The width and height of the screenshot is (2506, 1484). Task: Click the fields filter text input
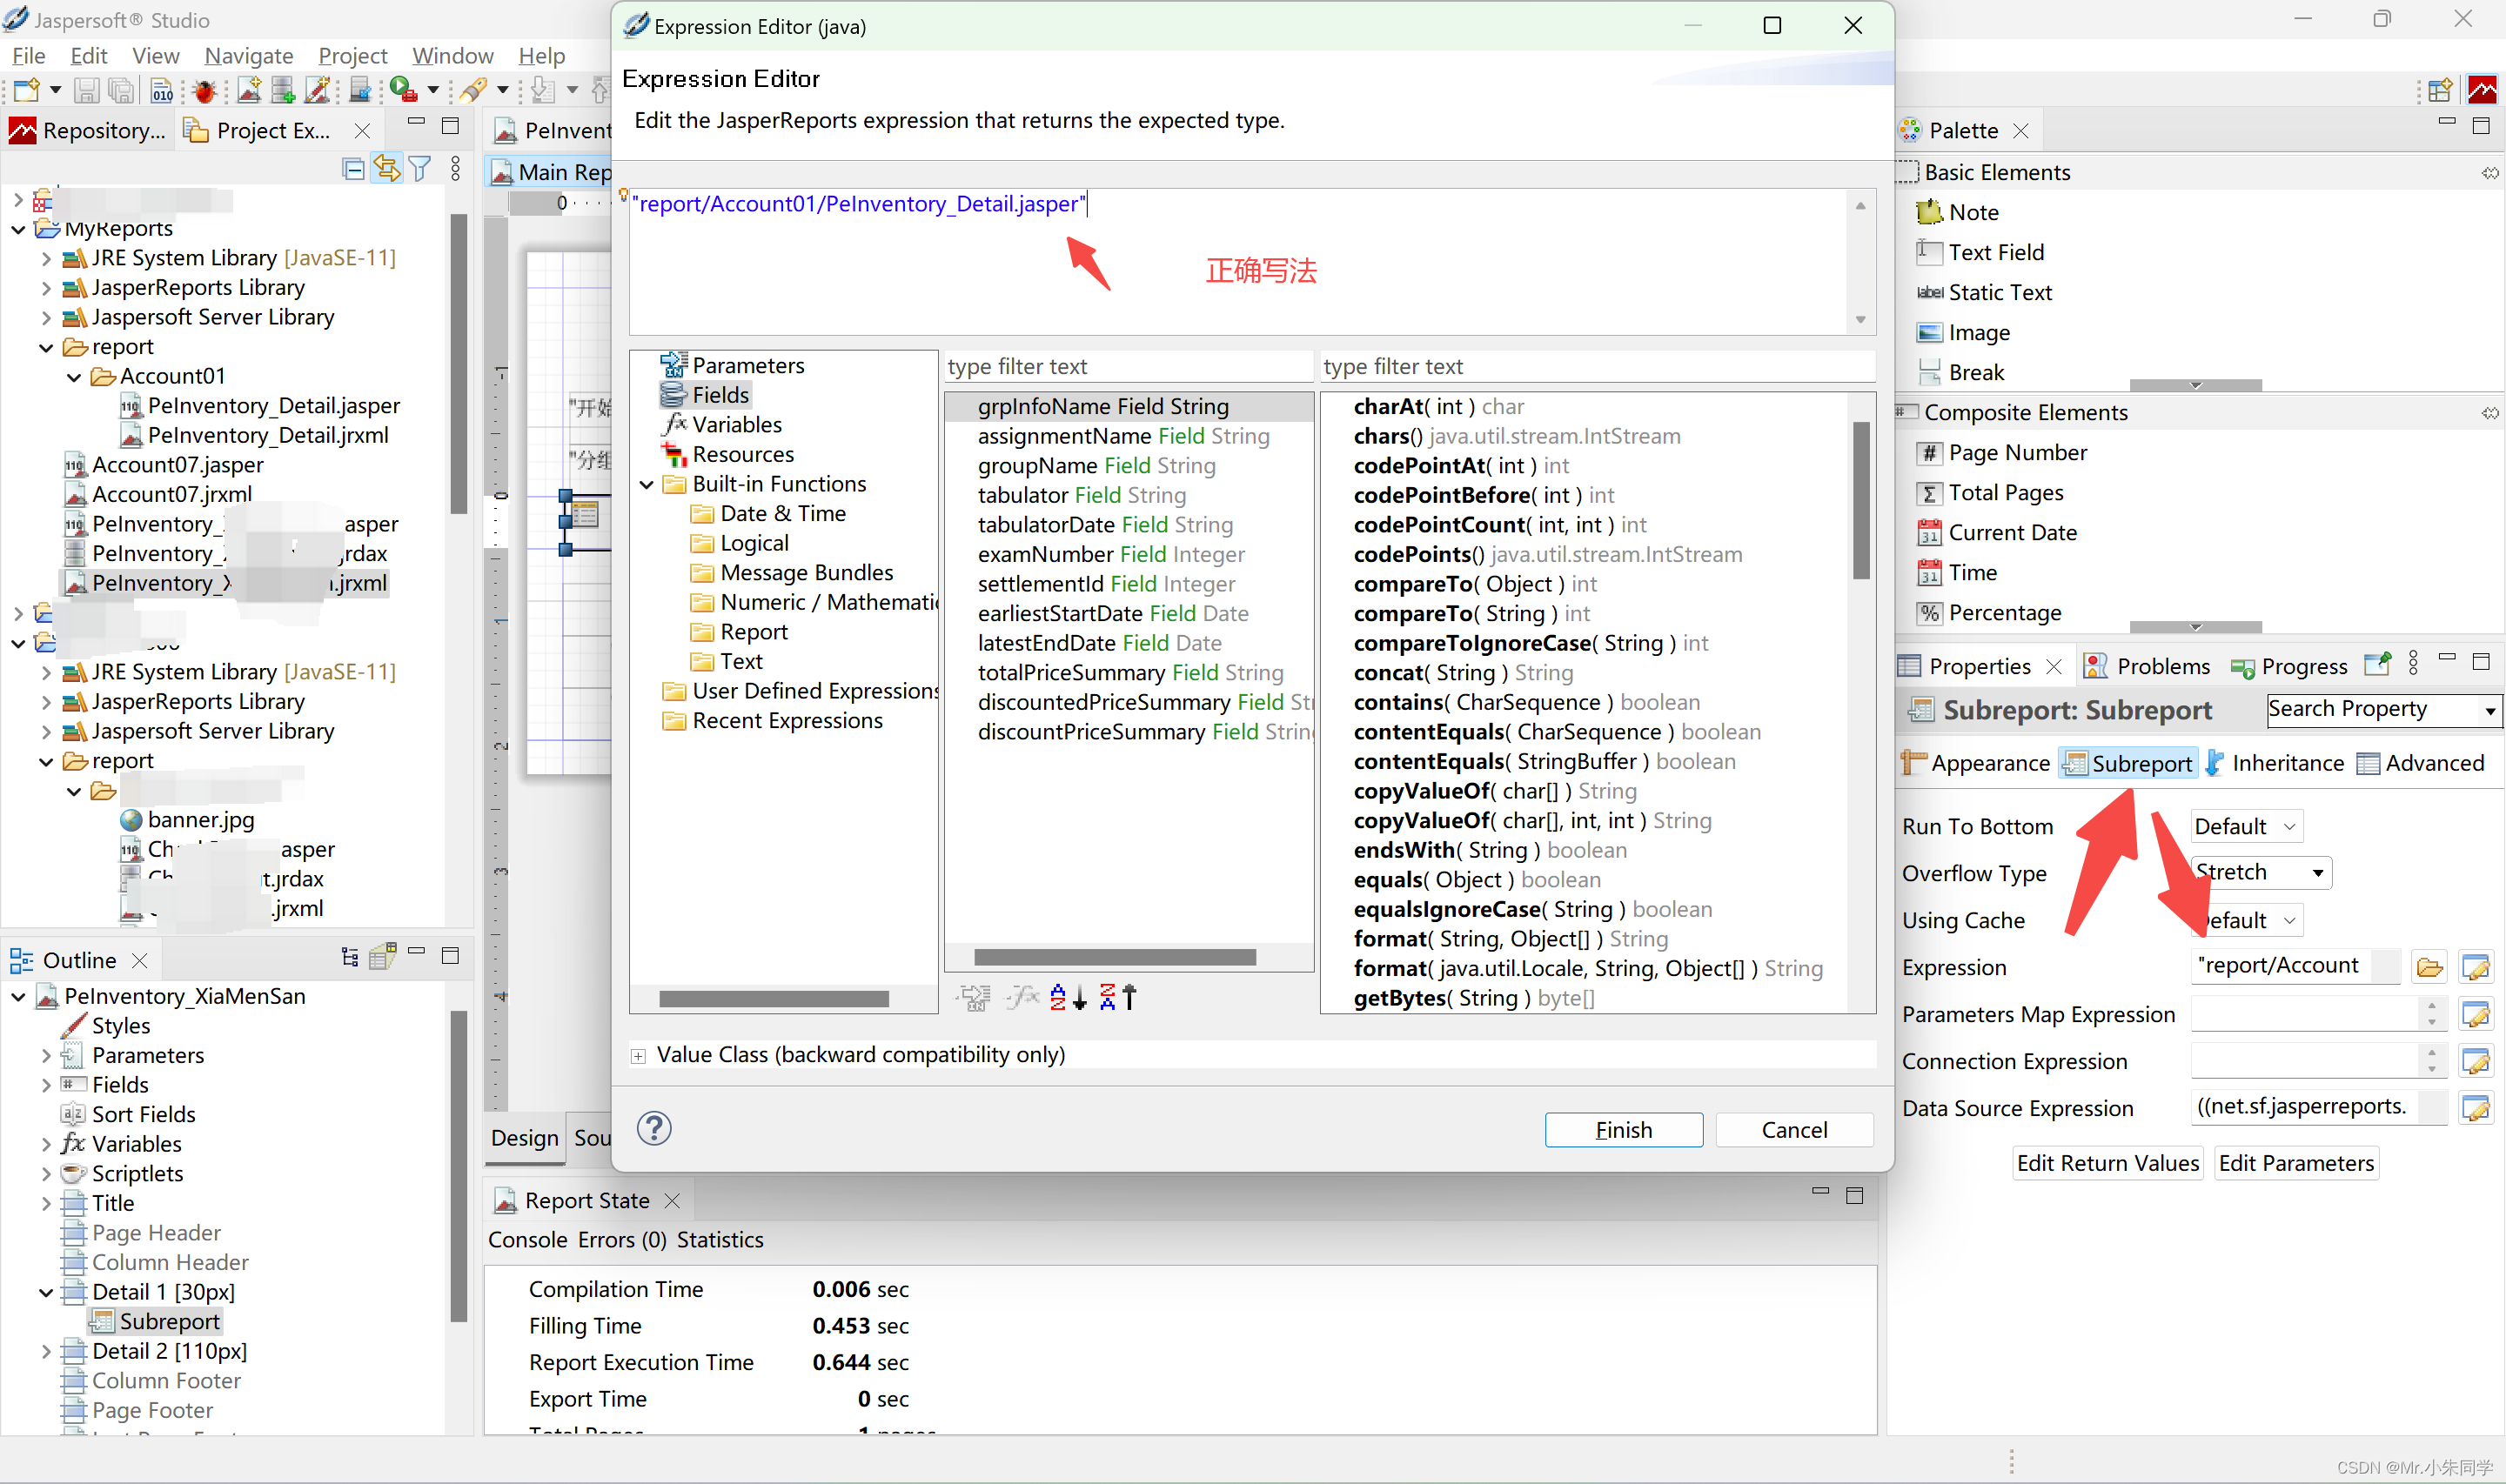[1127, 367]
